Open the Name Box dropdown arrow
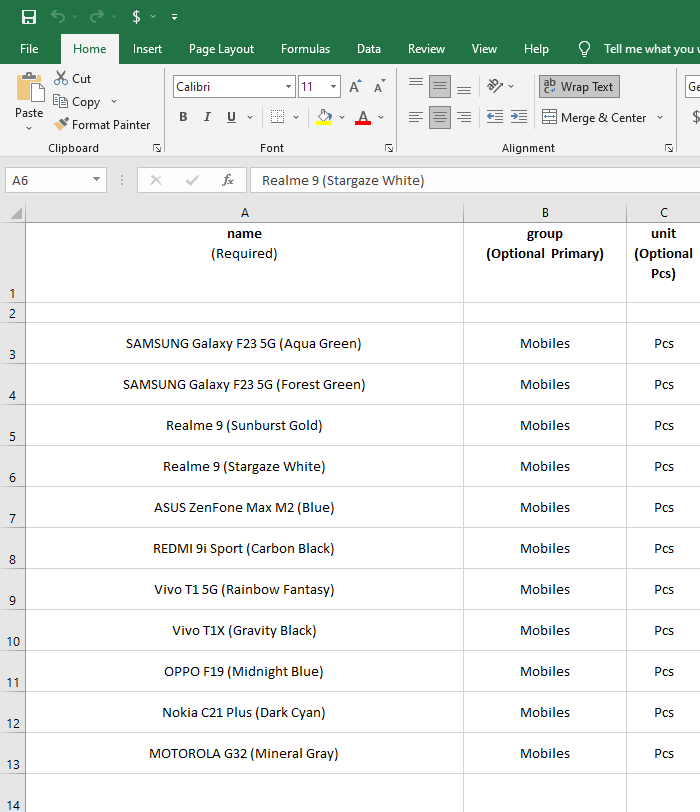The image size is (700, 812). 96,180
